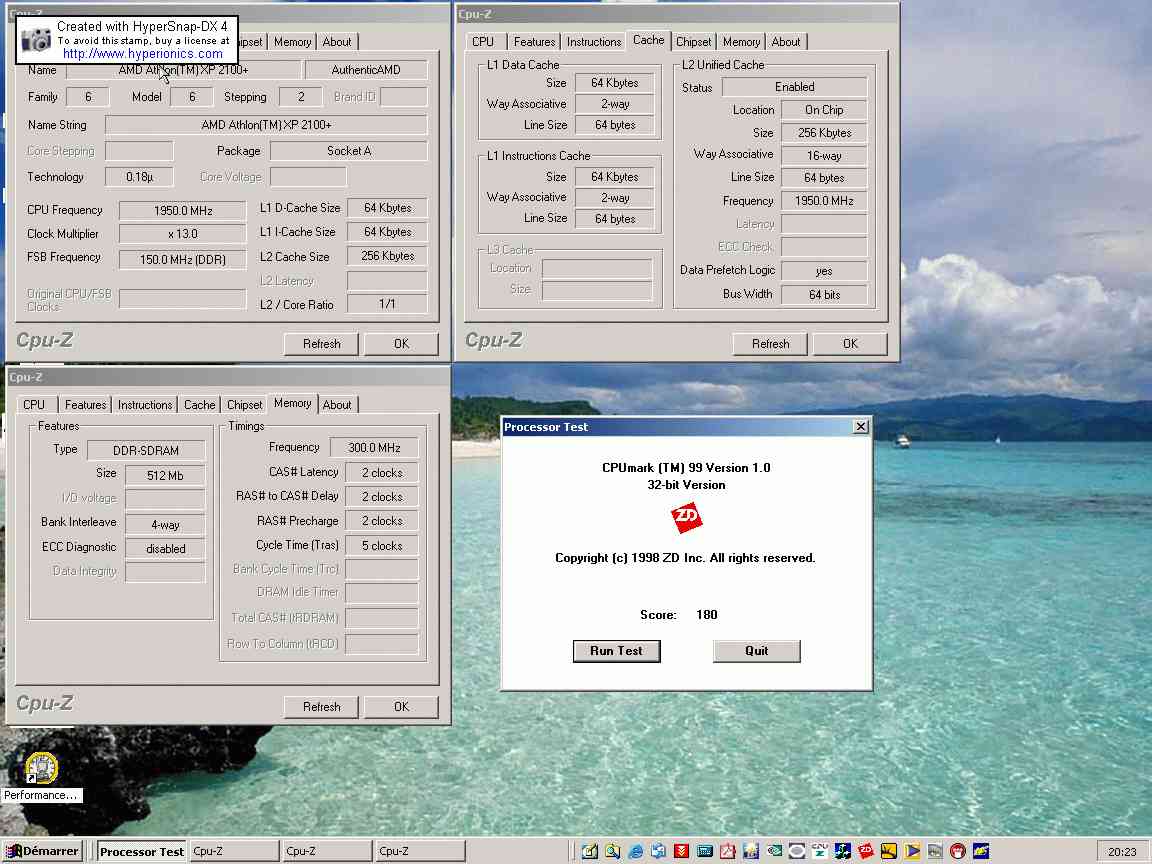
Task: Select the first Cpu-Z taskbar button
Action: tap(234, 852)
